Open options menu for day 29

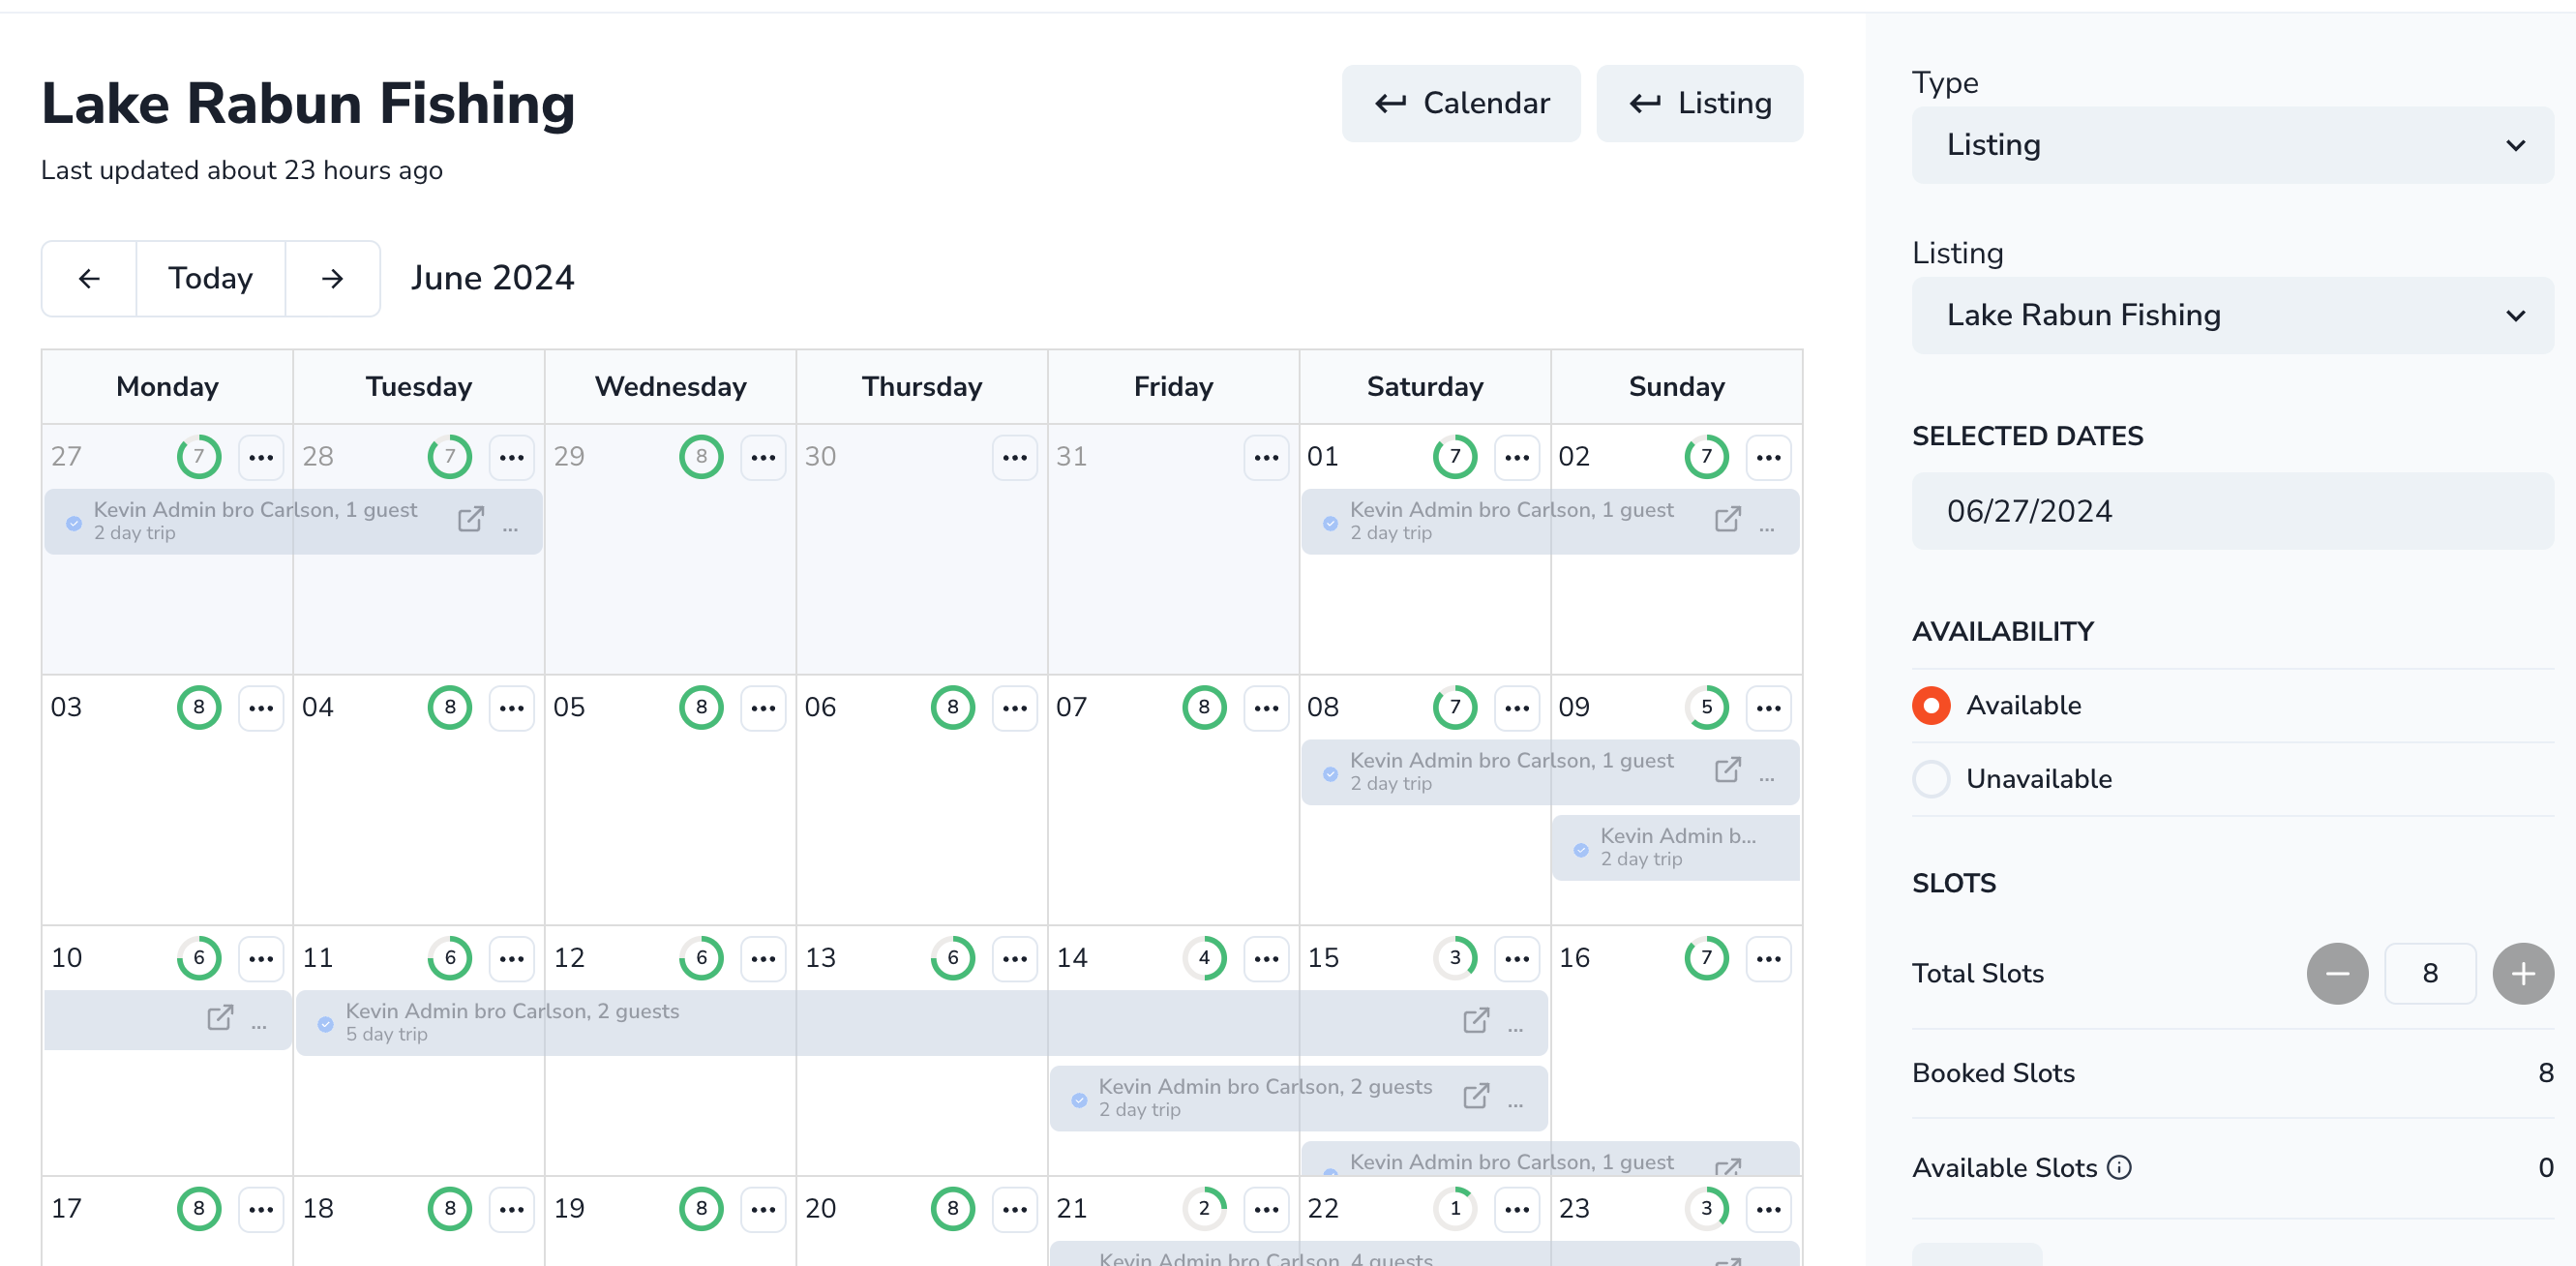click(x=763, y=457)
